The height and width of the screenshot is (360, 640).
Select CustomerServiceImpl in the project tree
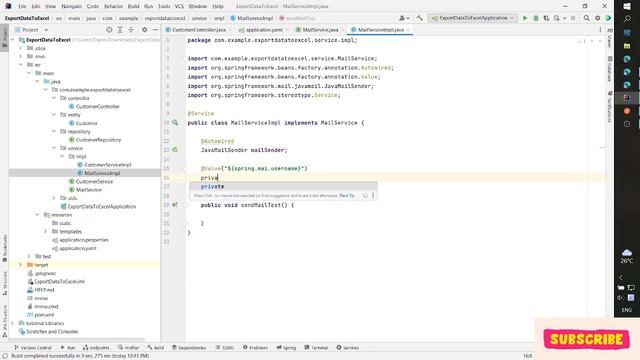click(x=108, y=164)
